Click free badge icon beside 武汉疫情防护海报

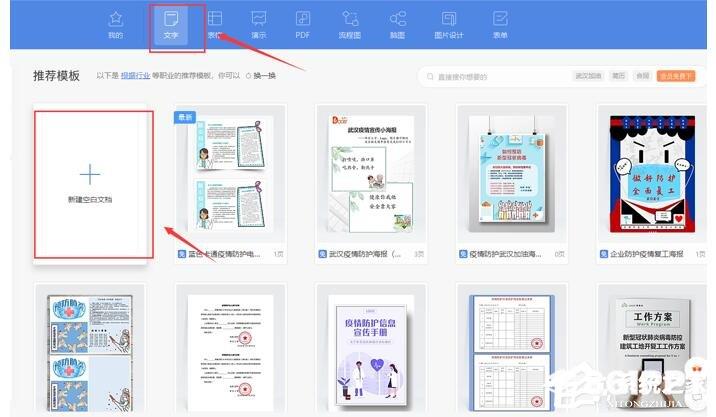pos(322,254)
